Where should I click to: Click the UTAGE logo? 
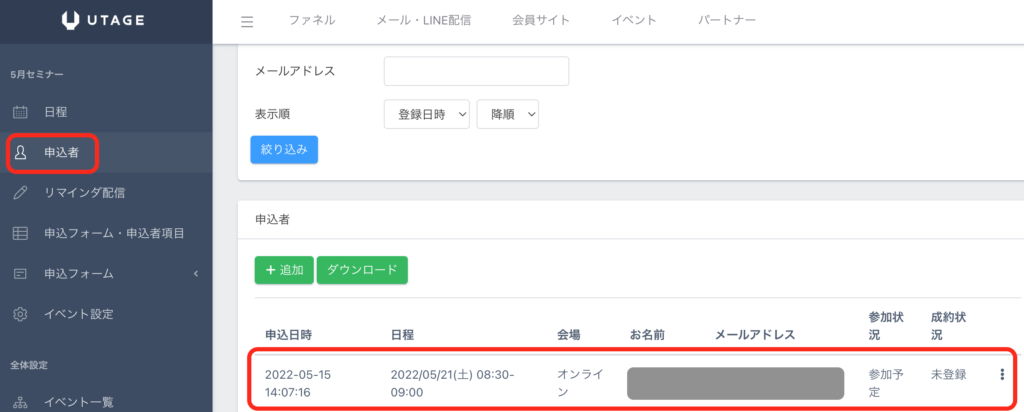pos(105,20)
